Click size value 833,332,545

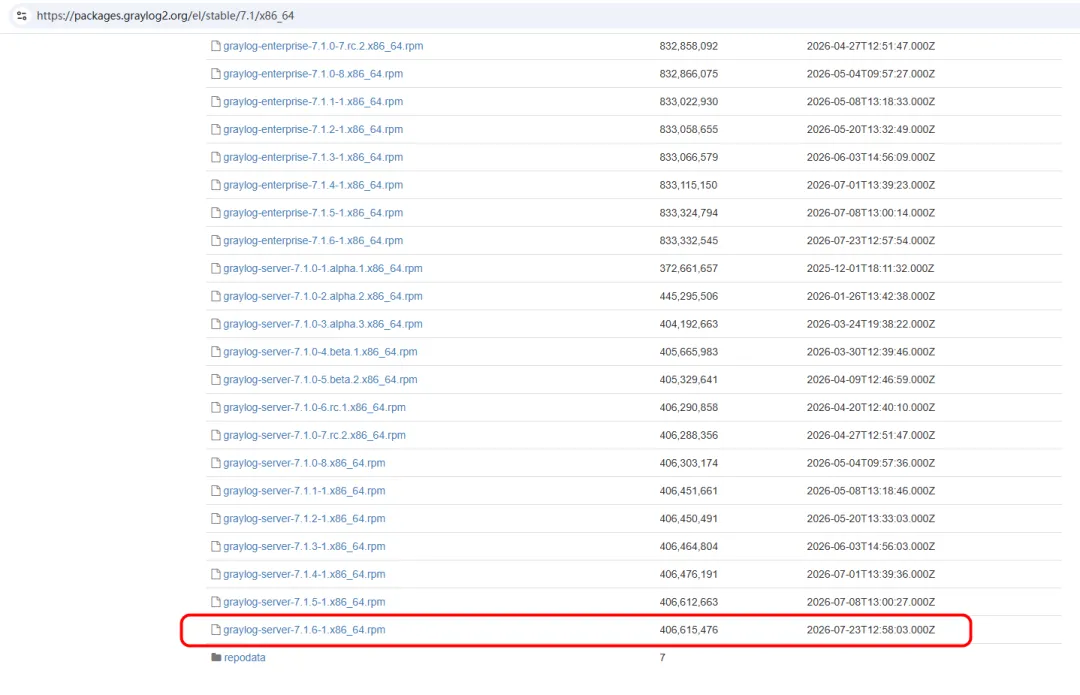click(x=689, y=240)
